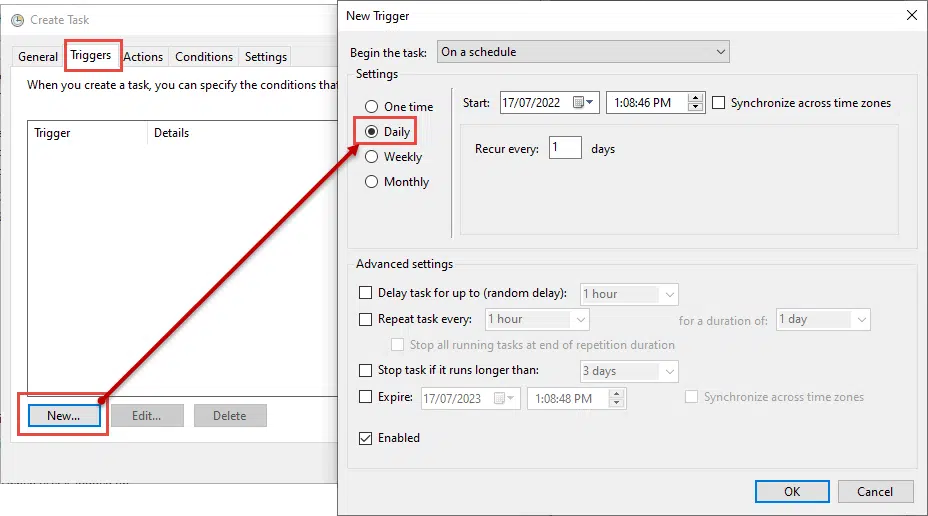The image size is (928, 516).
Task: Click the New... button in Create Task
Action: pyautogui.click(x=64, y=415)
